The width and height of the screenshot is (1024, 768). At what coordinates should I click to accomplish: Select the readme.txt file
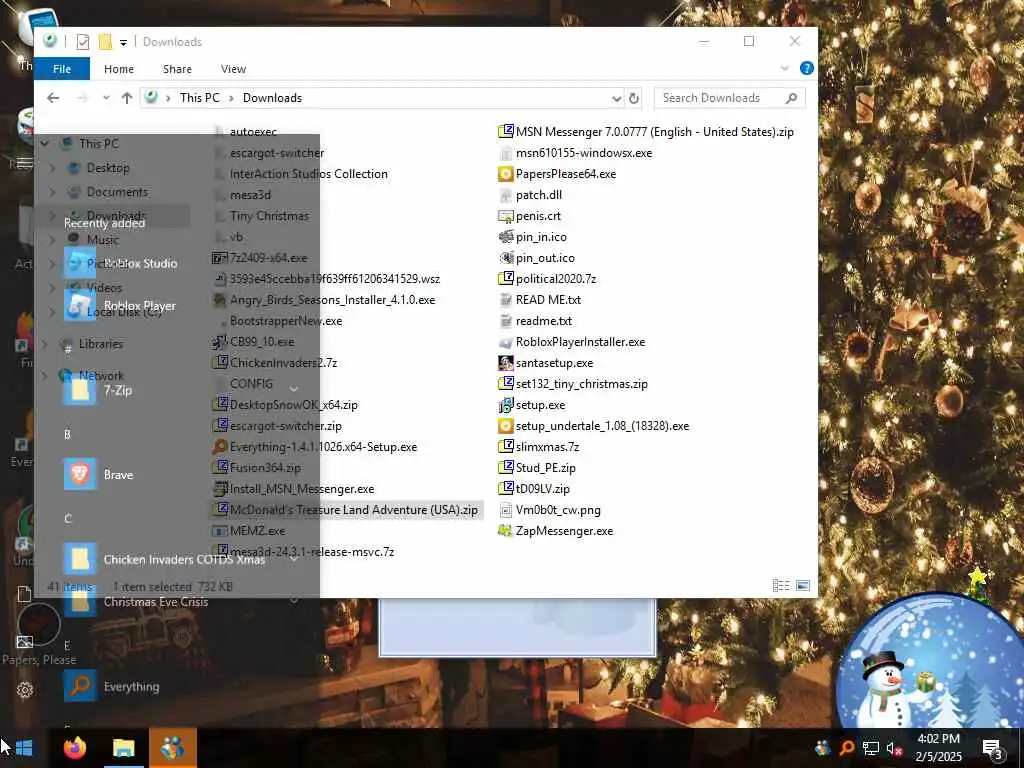tap(535, 321)
